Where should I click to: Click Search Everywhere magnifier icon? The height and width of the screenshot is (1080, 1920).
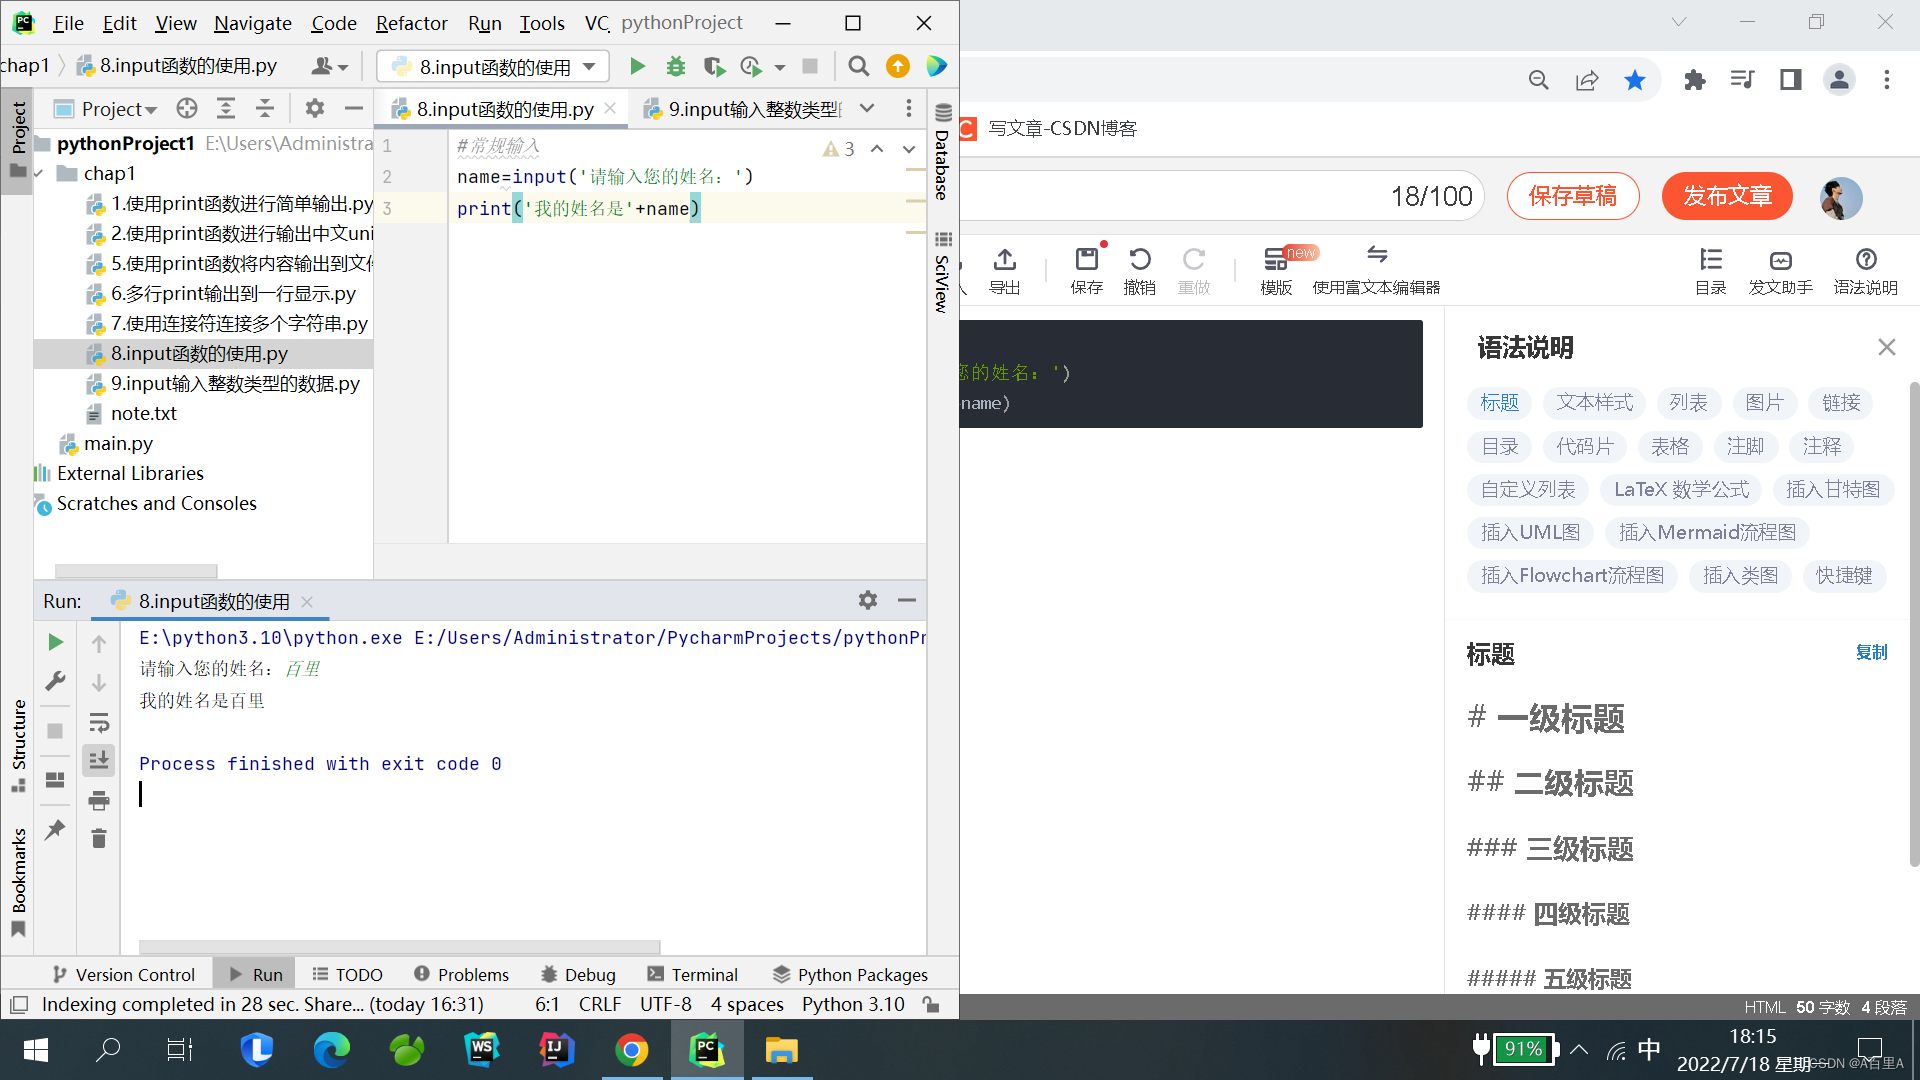point(858,66)
